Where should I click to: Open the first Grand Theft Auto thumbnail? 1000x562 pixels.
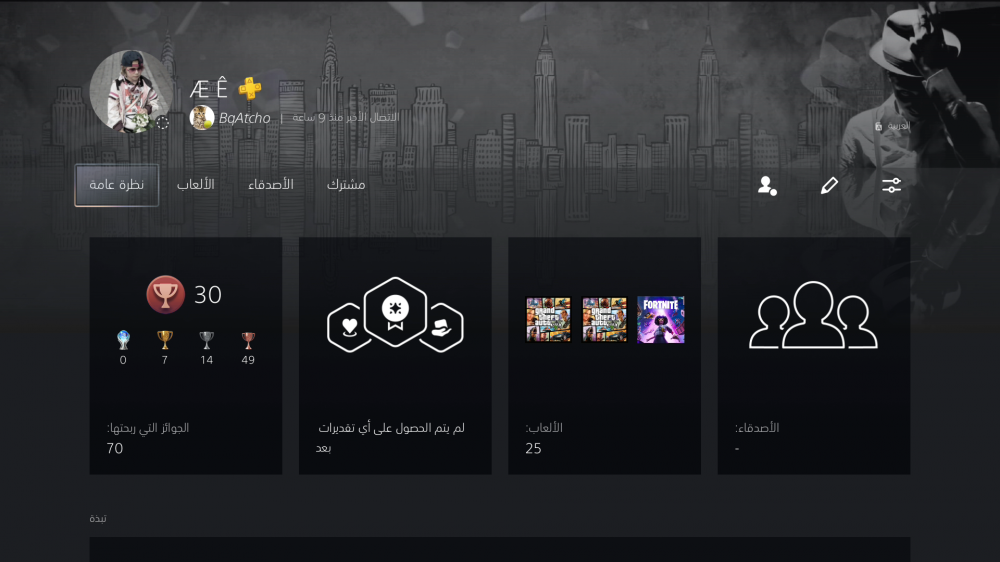[548, 320]
